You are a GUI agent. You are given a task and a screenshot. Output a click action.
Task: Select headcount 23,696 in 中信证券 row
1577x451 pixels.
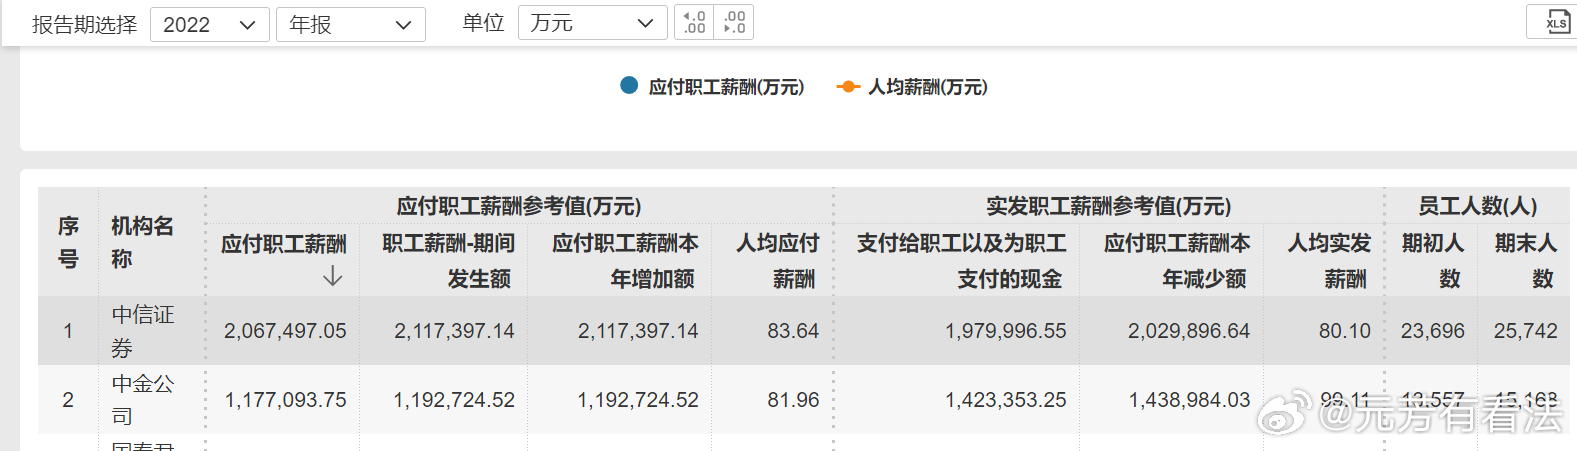click(x=1433, y=331)
